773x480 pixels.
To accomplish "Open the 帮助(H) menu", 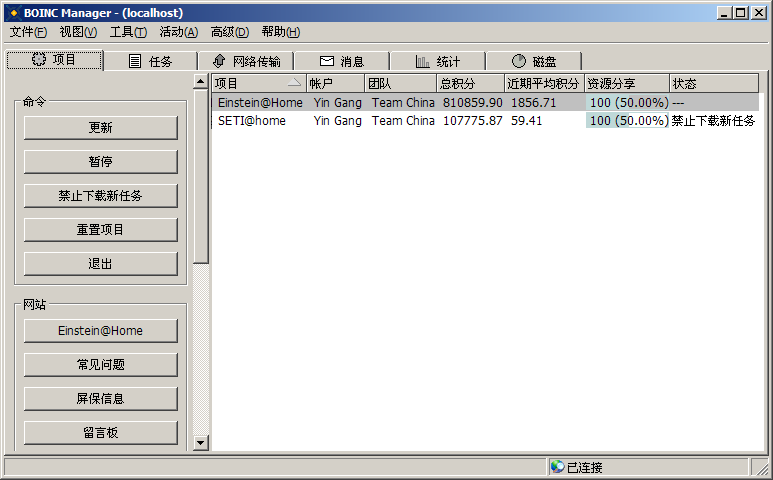I will (x=281, y=32).
